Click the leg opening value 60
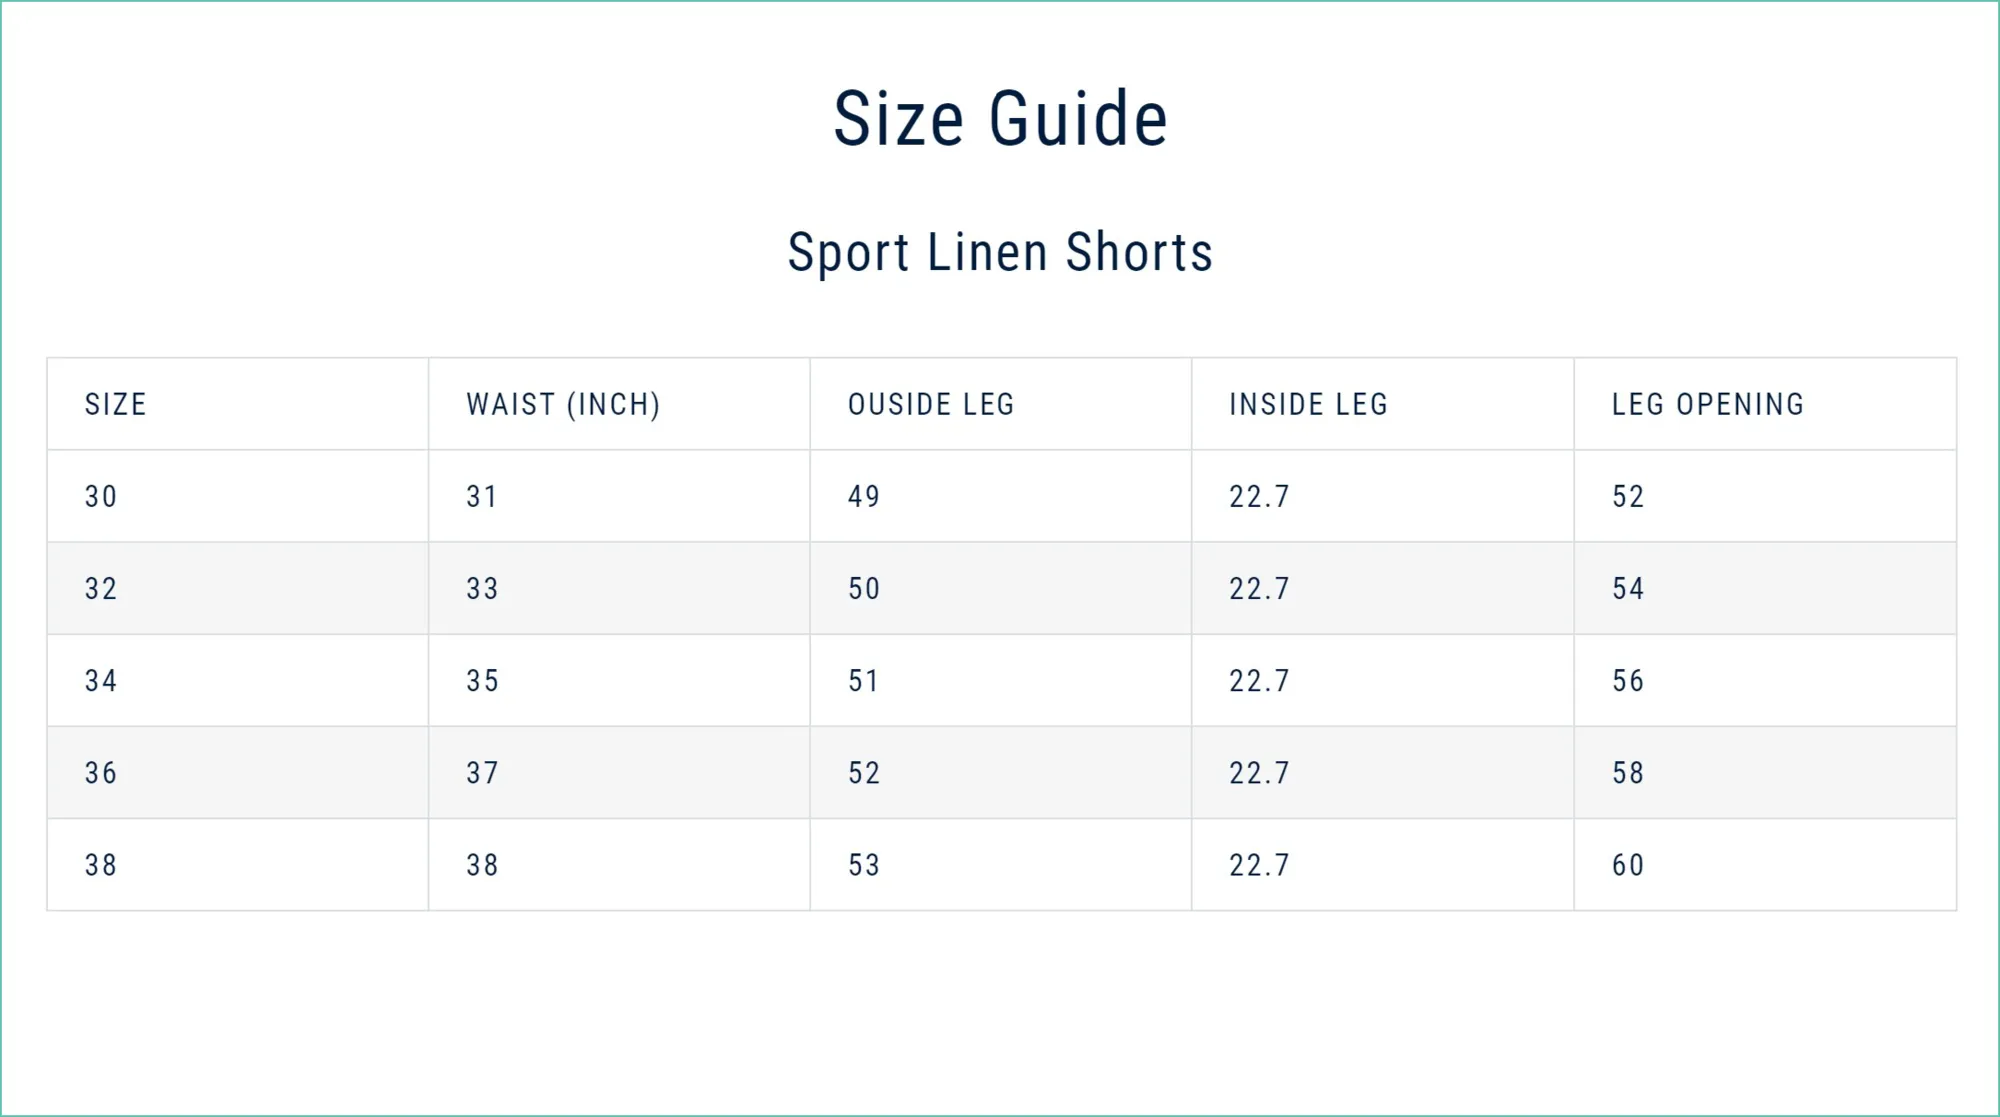2000x1117 pixels. 1628,865
